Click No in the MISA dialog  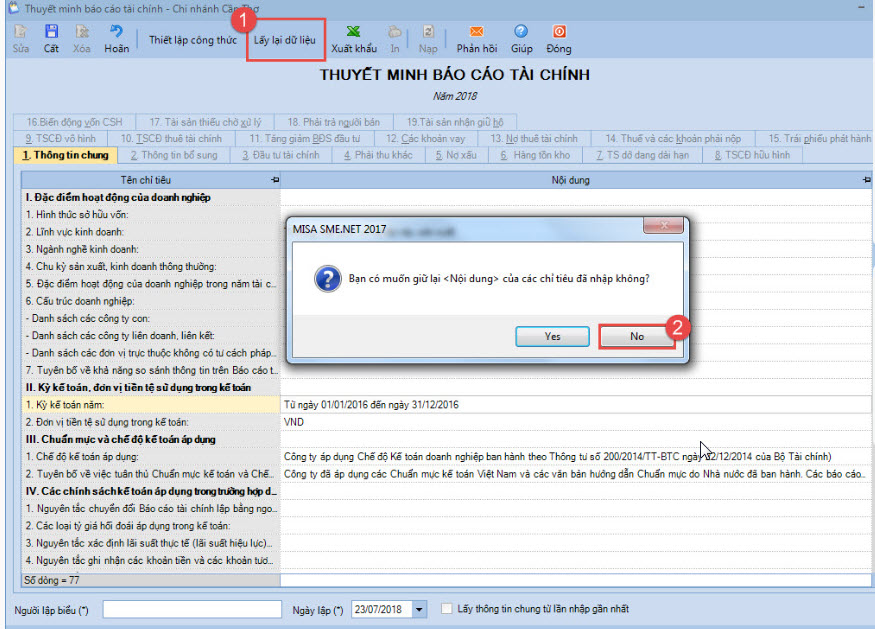[637, 337]
